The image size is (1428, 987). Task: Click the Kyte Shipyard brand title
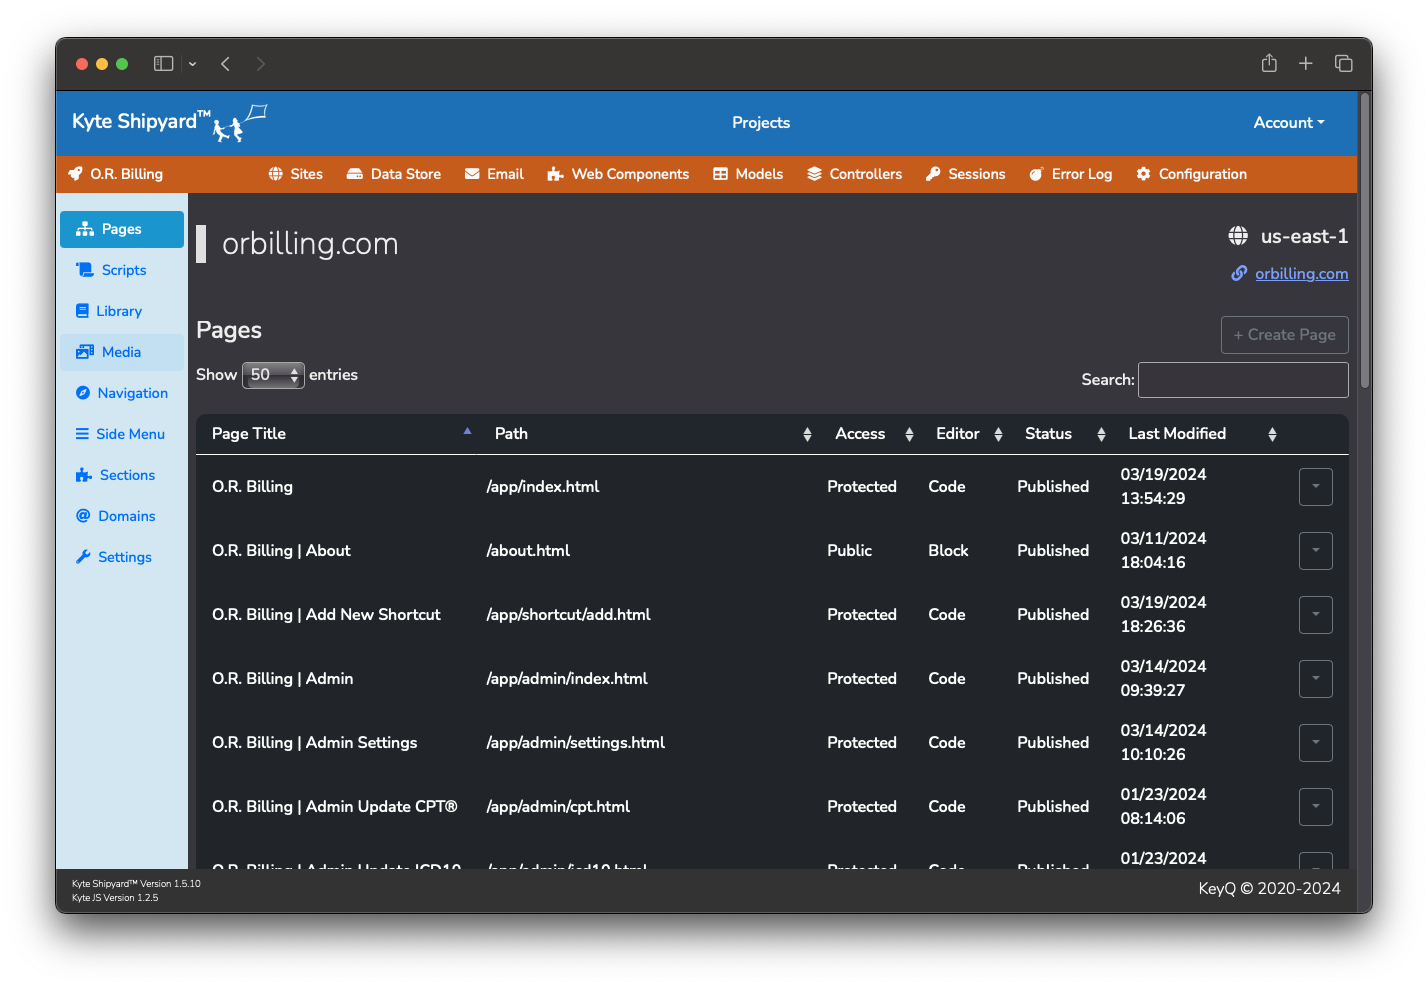141,122
